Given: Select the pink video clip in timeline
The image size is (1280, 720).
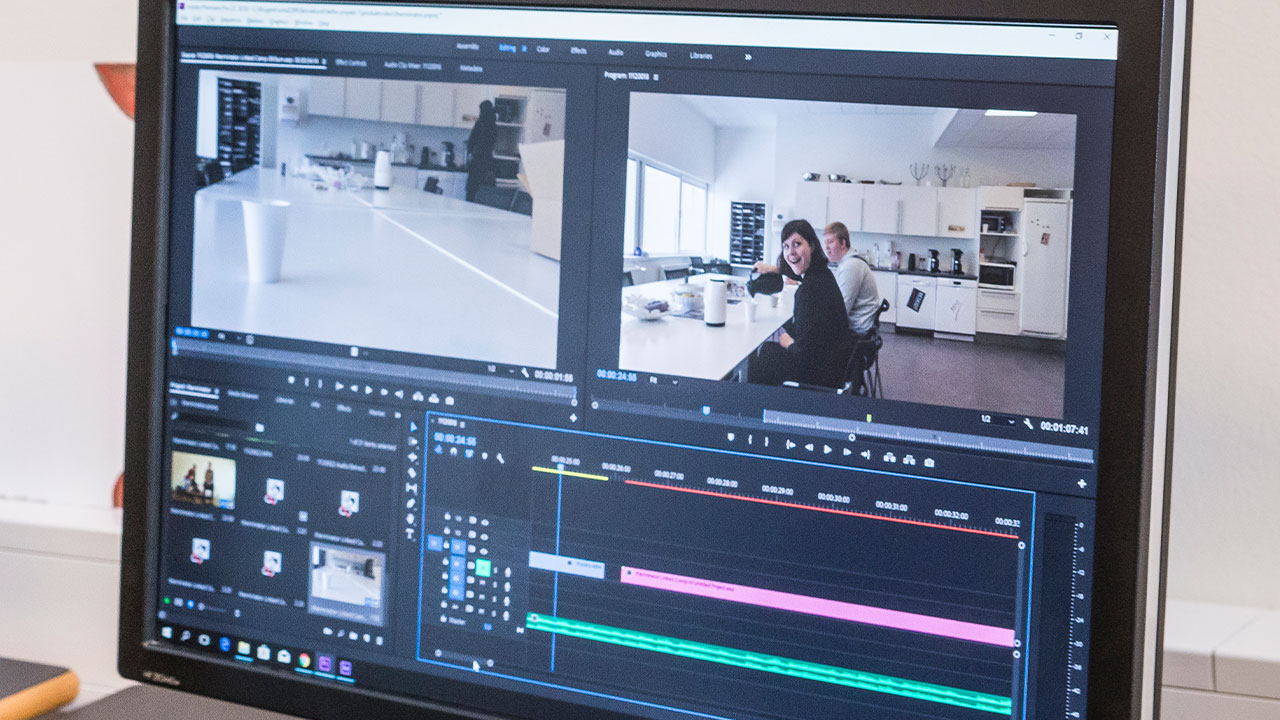Looking at the screenshot, I should 818,605.
